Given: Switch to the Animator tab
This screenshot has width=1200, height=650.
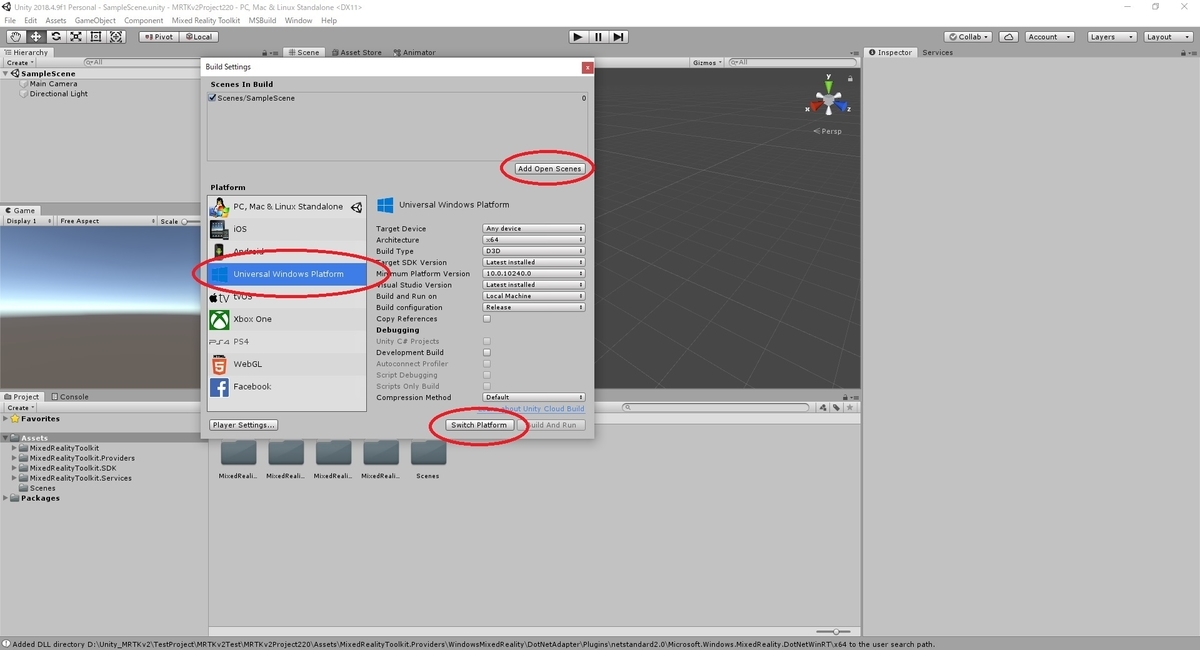Looking at the screenshot, I should [x=415, y=52].
